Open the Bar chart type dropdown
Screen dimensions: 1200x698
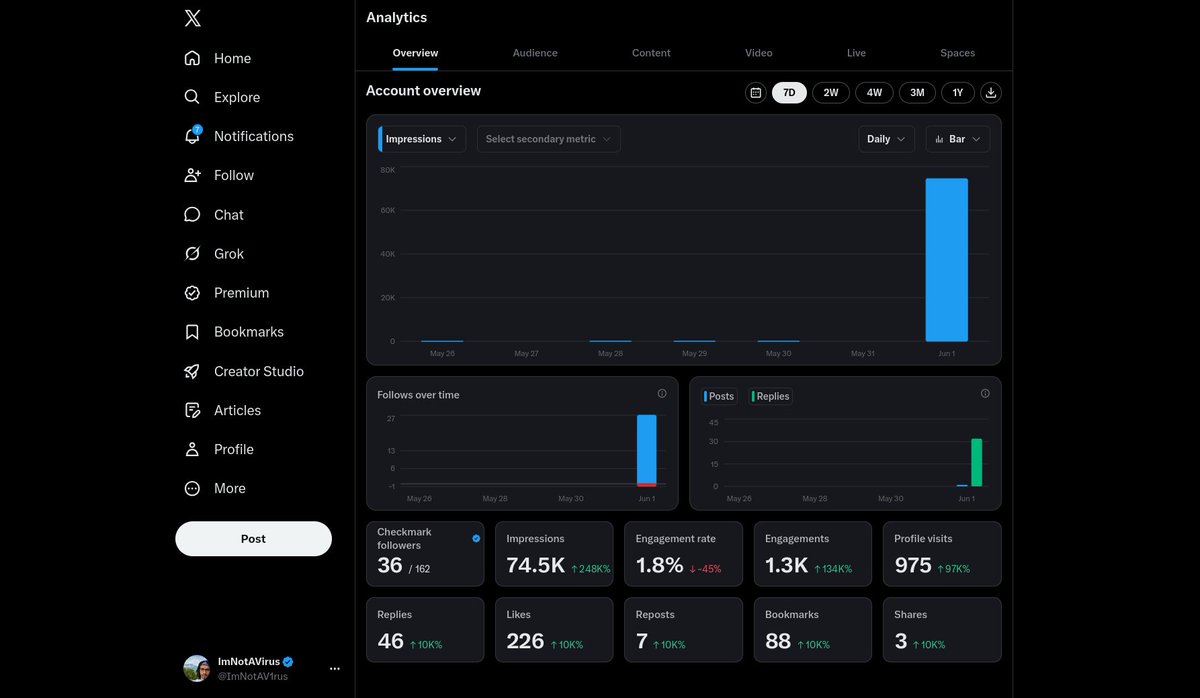point(958,139)
